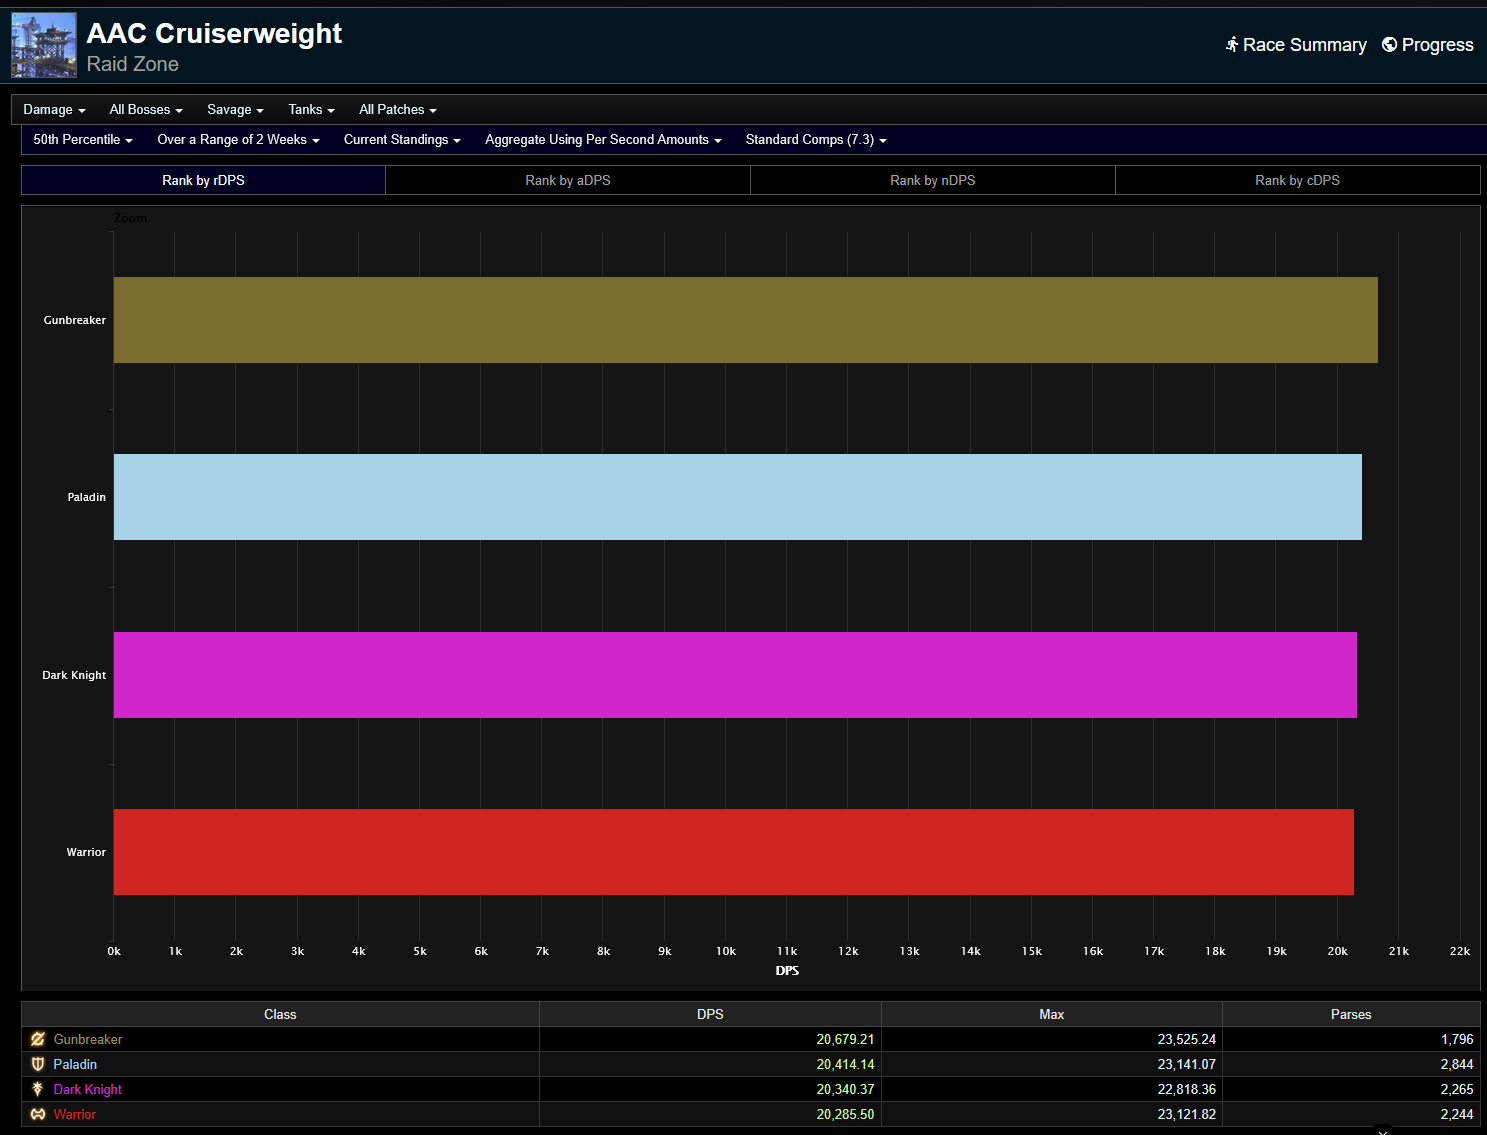Click the light blue Paladin chart bar
This screenshot has height=1135, width=1487.
738,497
